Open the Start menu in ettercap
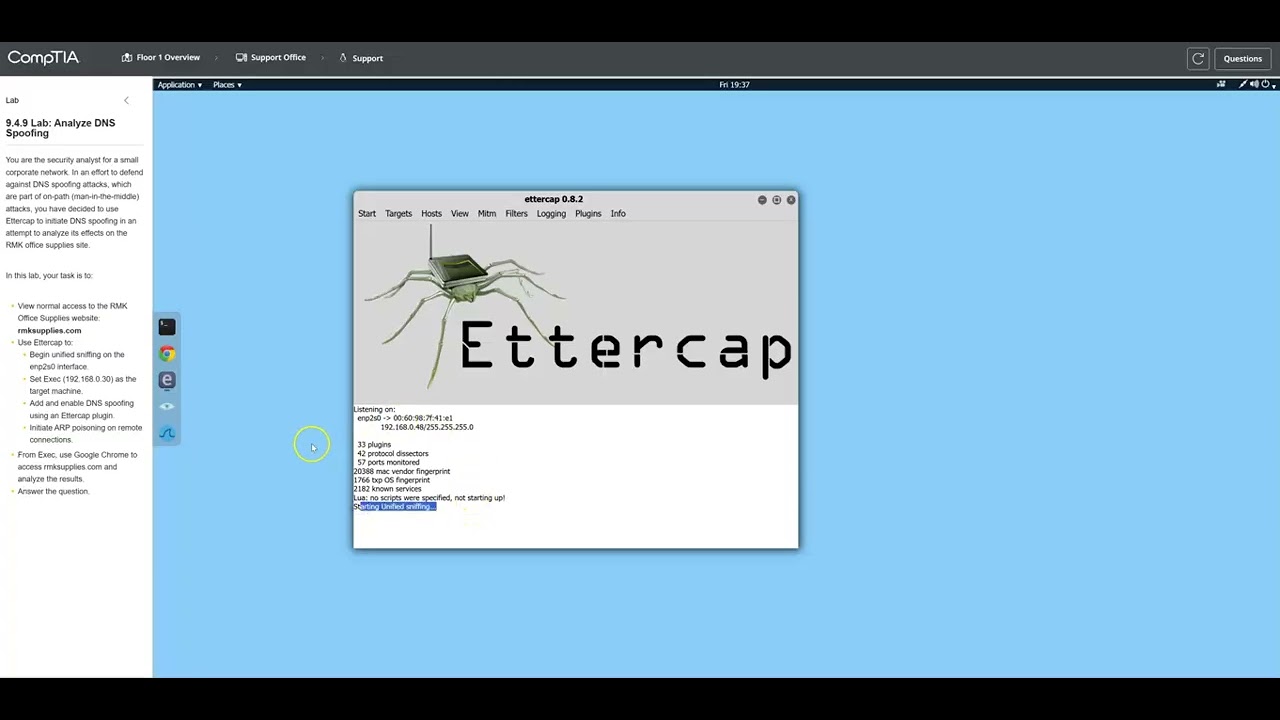The image size is (1280, 720). pos(367,214)
